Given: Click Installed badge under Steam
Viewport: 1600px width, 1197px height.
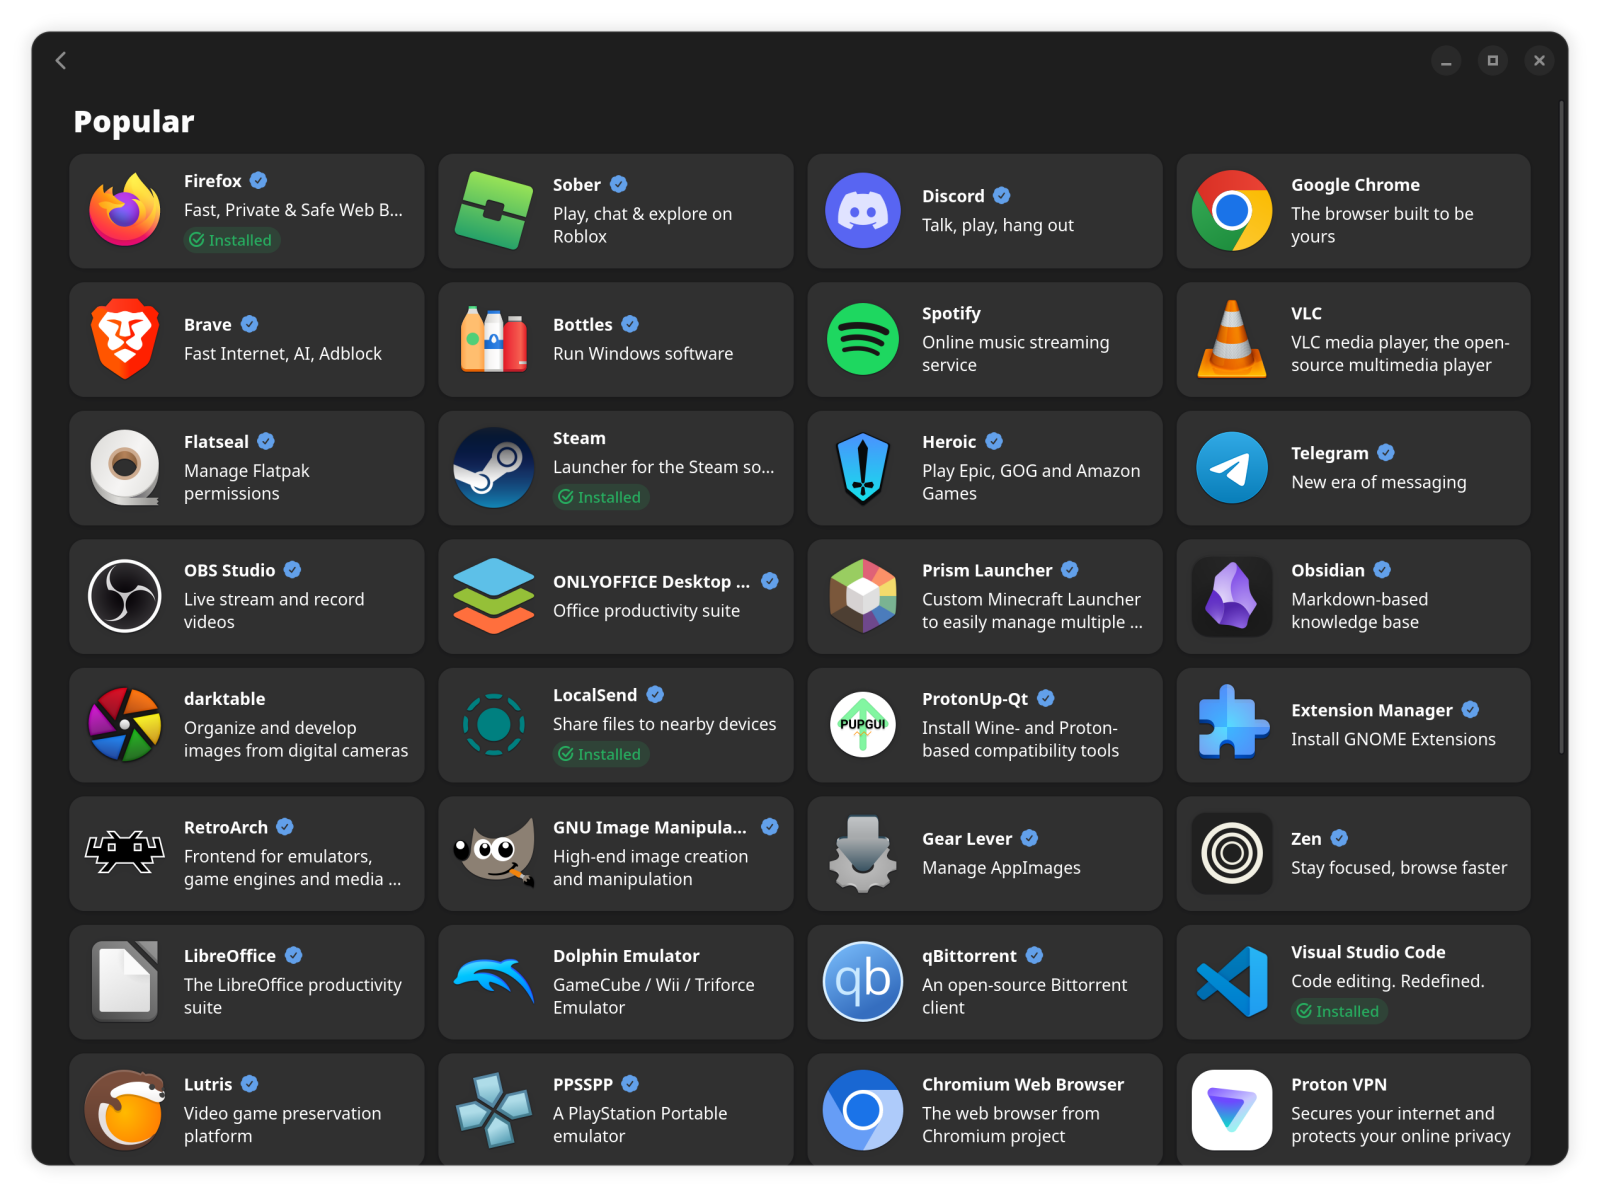Looking at the screenshot, I should (600, 497).
